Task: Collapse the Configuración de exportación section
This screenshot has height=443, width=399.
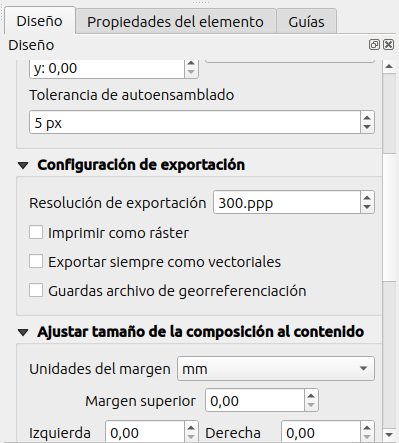Action: pos(23,165)
